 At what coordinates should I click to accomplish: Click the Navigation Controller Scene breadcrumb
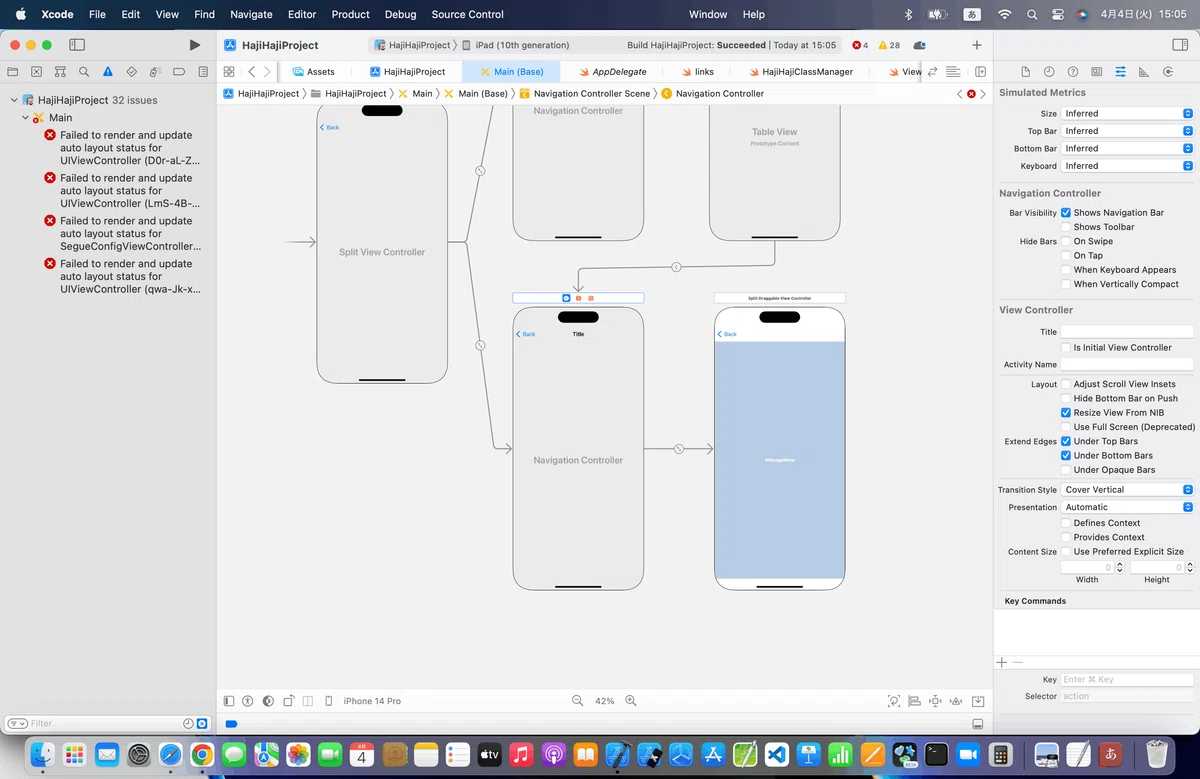[x=584, y=93]
